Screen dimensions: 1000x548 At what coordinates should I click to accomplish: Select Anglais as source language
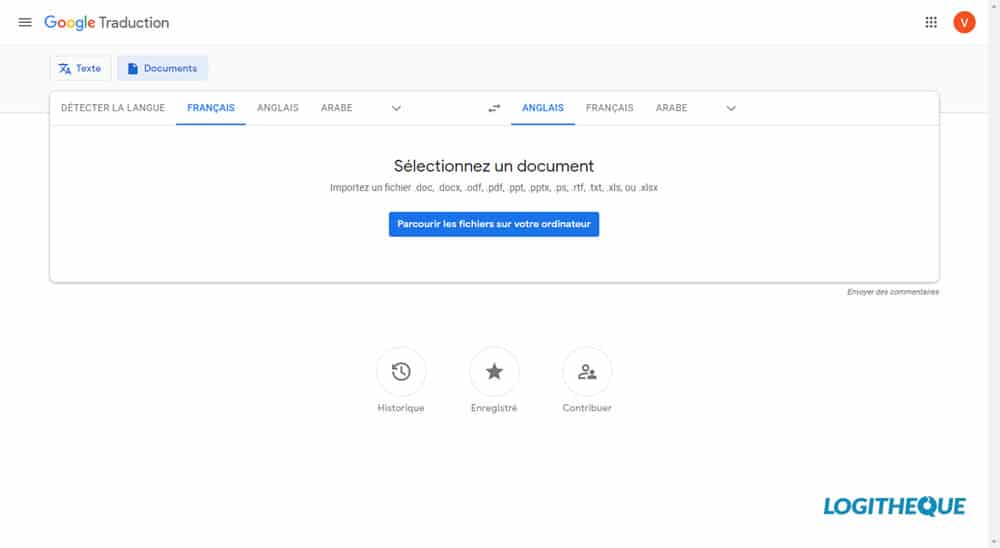point(277,108)
